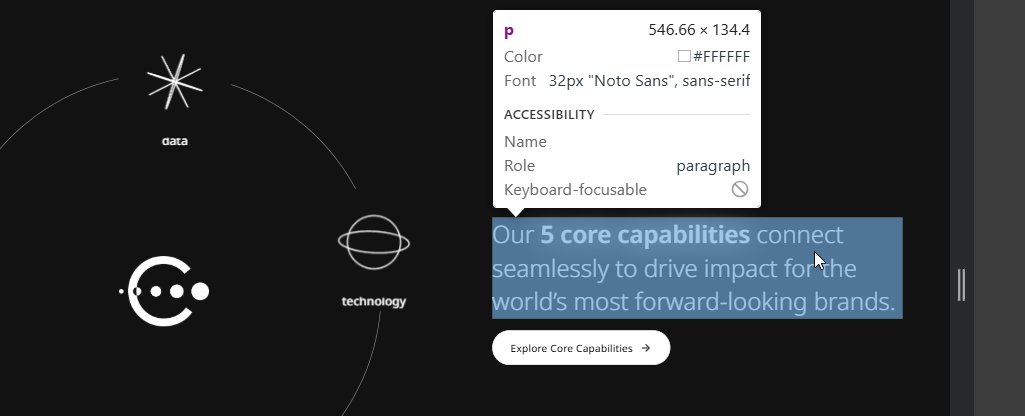Screen dimensions: 1025x416
Task: Click the Keyboard-focusable label in tooltip
Action: (x=575, y=190)
